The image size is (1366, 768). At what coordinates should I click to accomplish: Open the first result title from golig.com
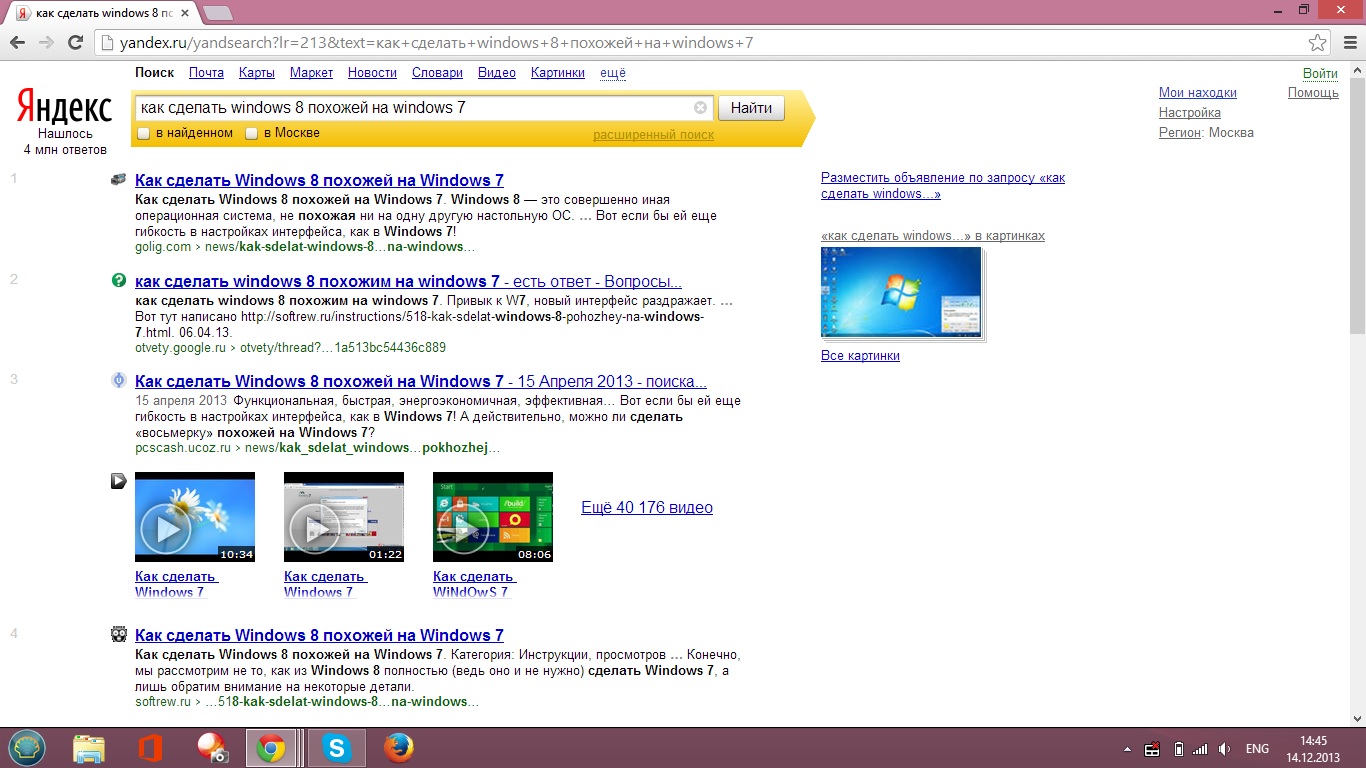point(319,181)
